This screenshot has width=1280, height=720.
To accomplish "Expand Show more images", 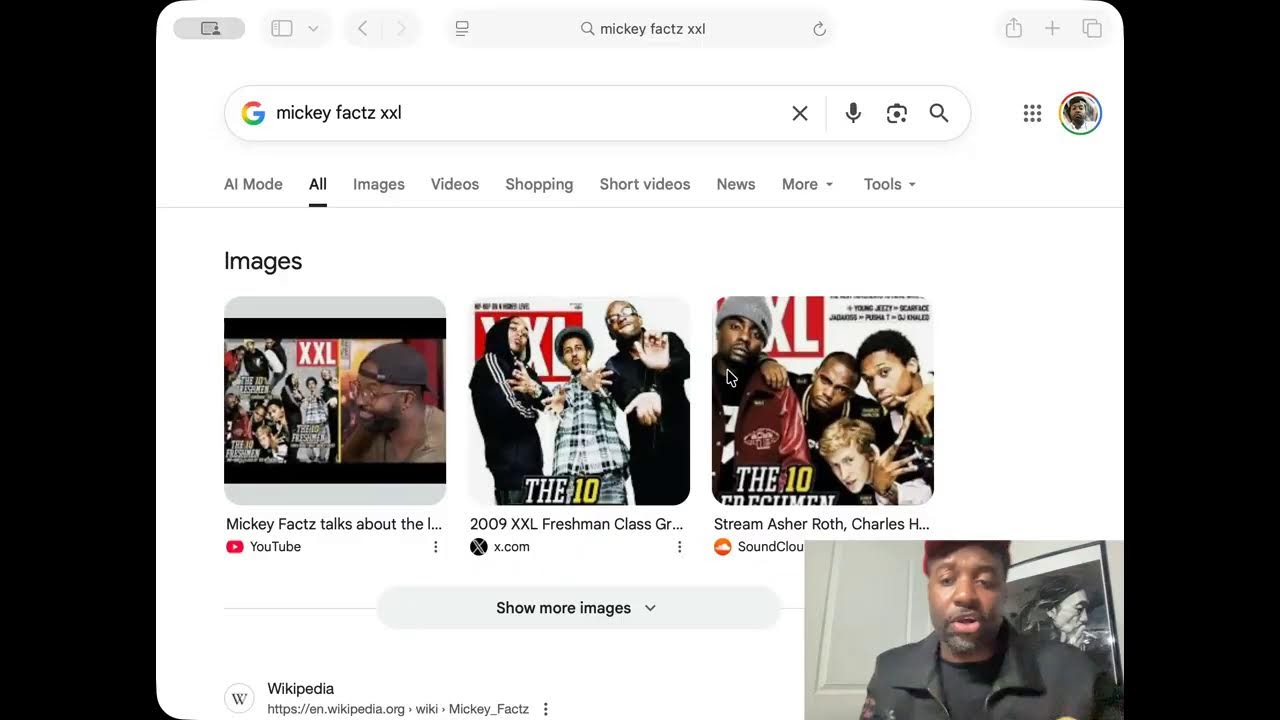I will pyautogui.click(x=578, y=608).
